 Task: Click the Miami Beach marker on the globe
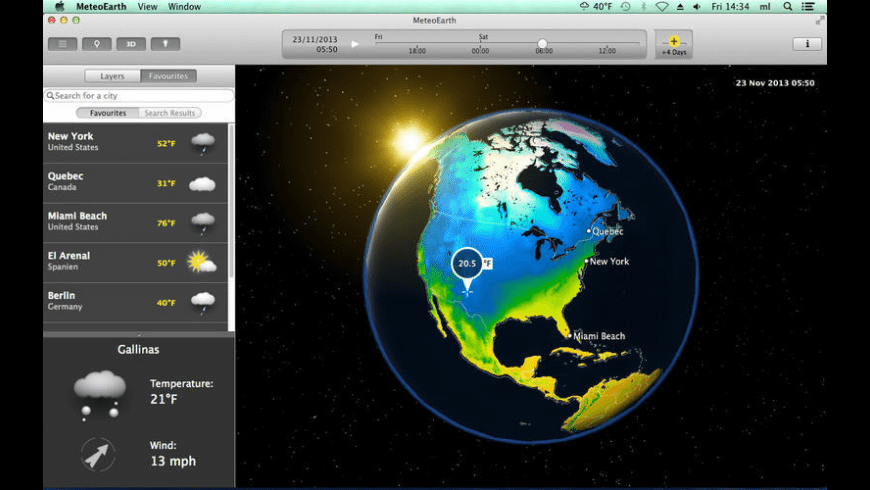[x=570, y=336]
